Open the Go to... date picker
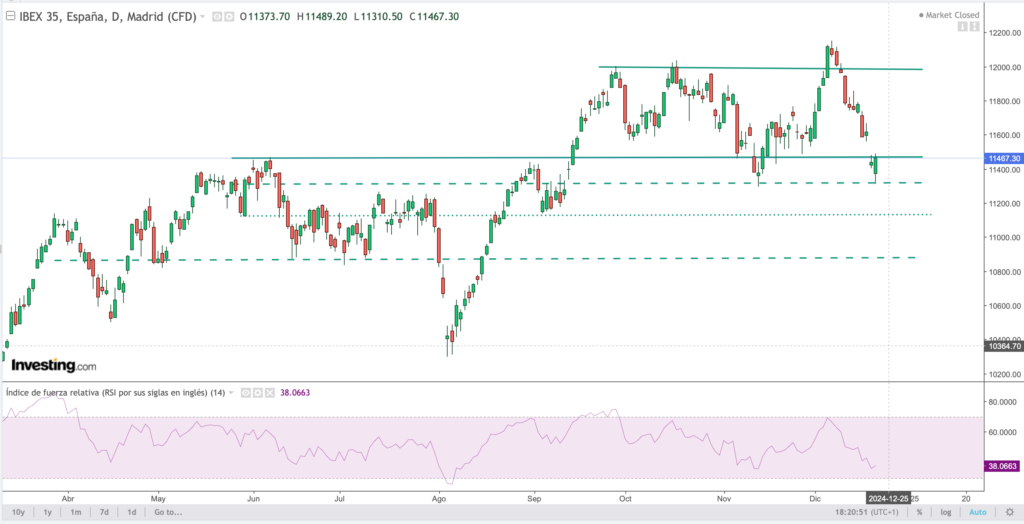Viewport: 1024px width, 524px height. (167, 512)
